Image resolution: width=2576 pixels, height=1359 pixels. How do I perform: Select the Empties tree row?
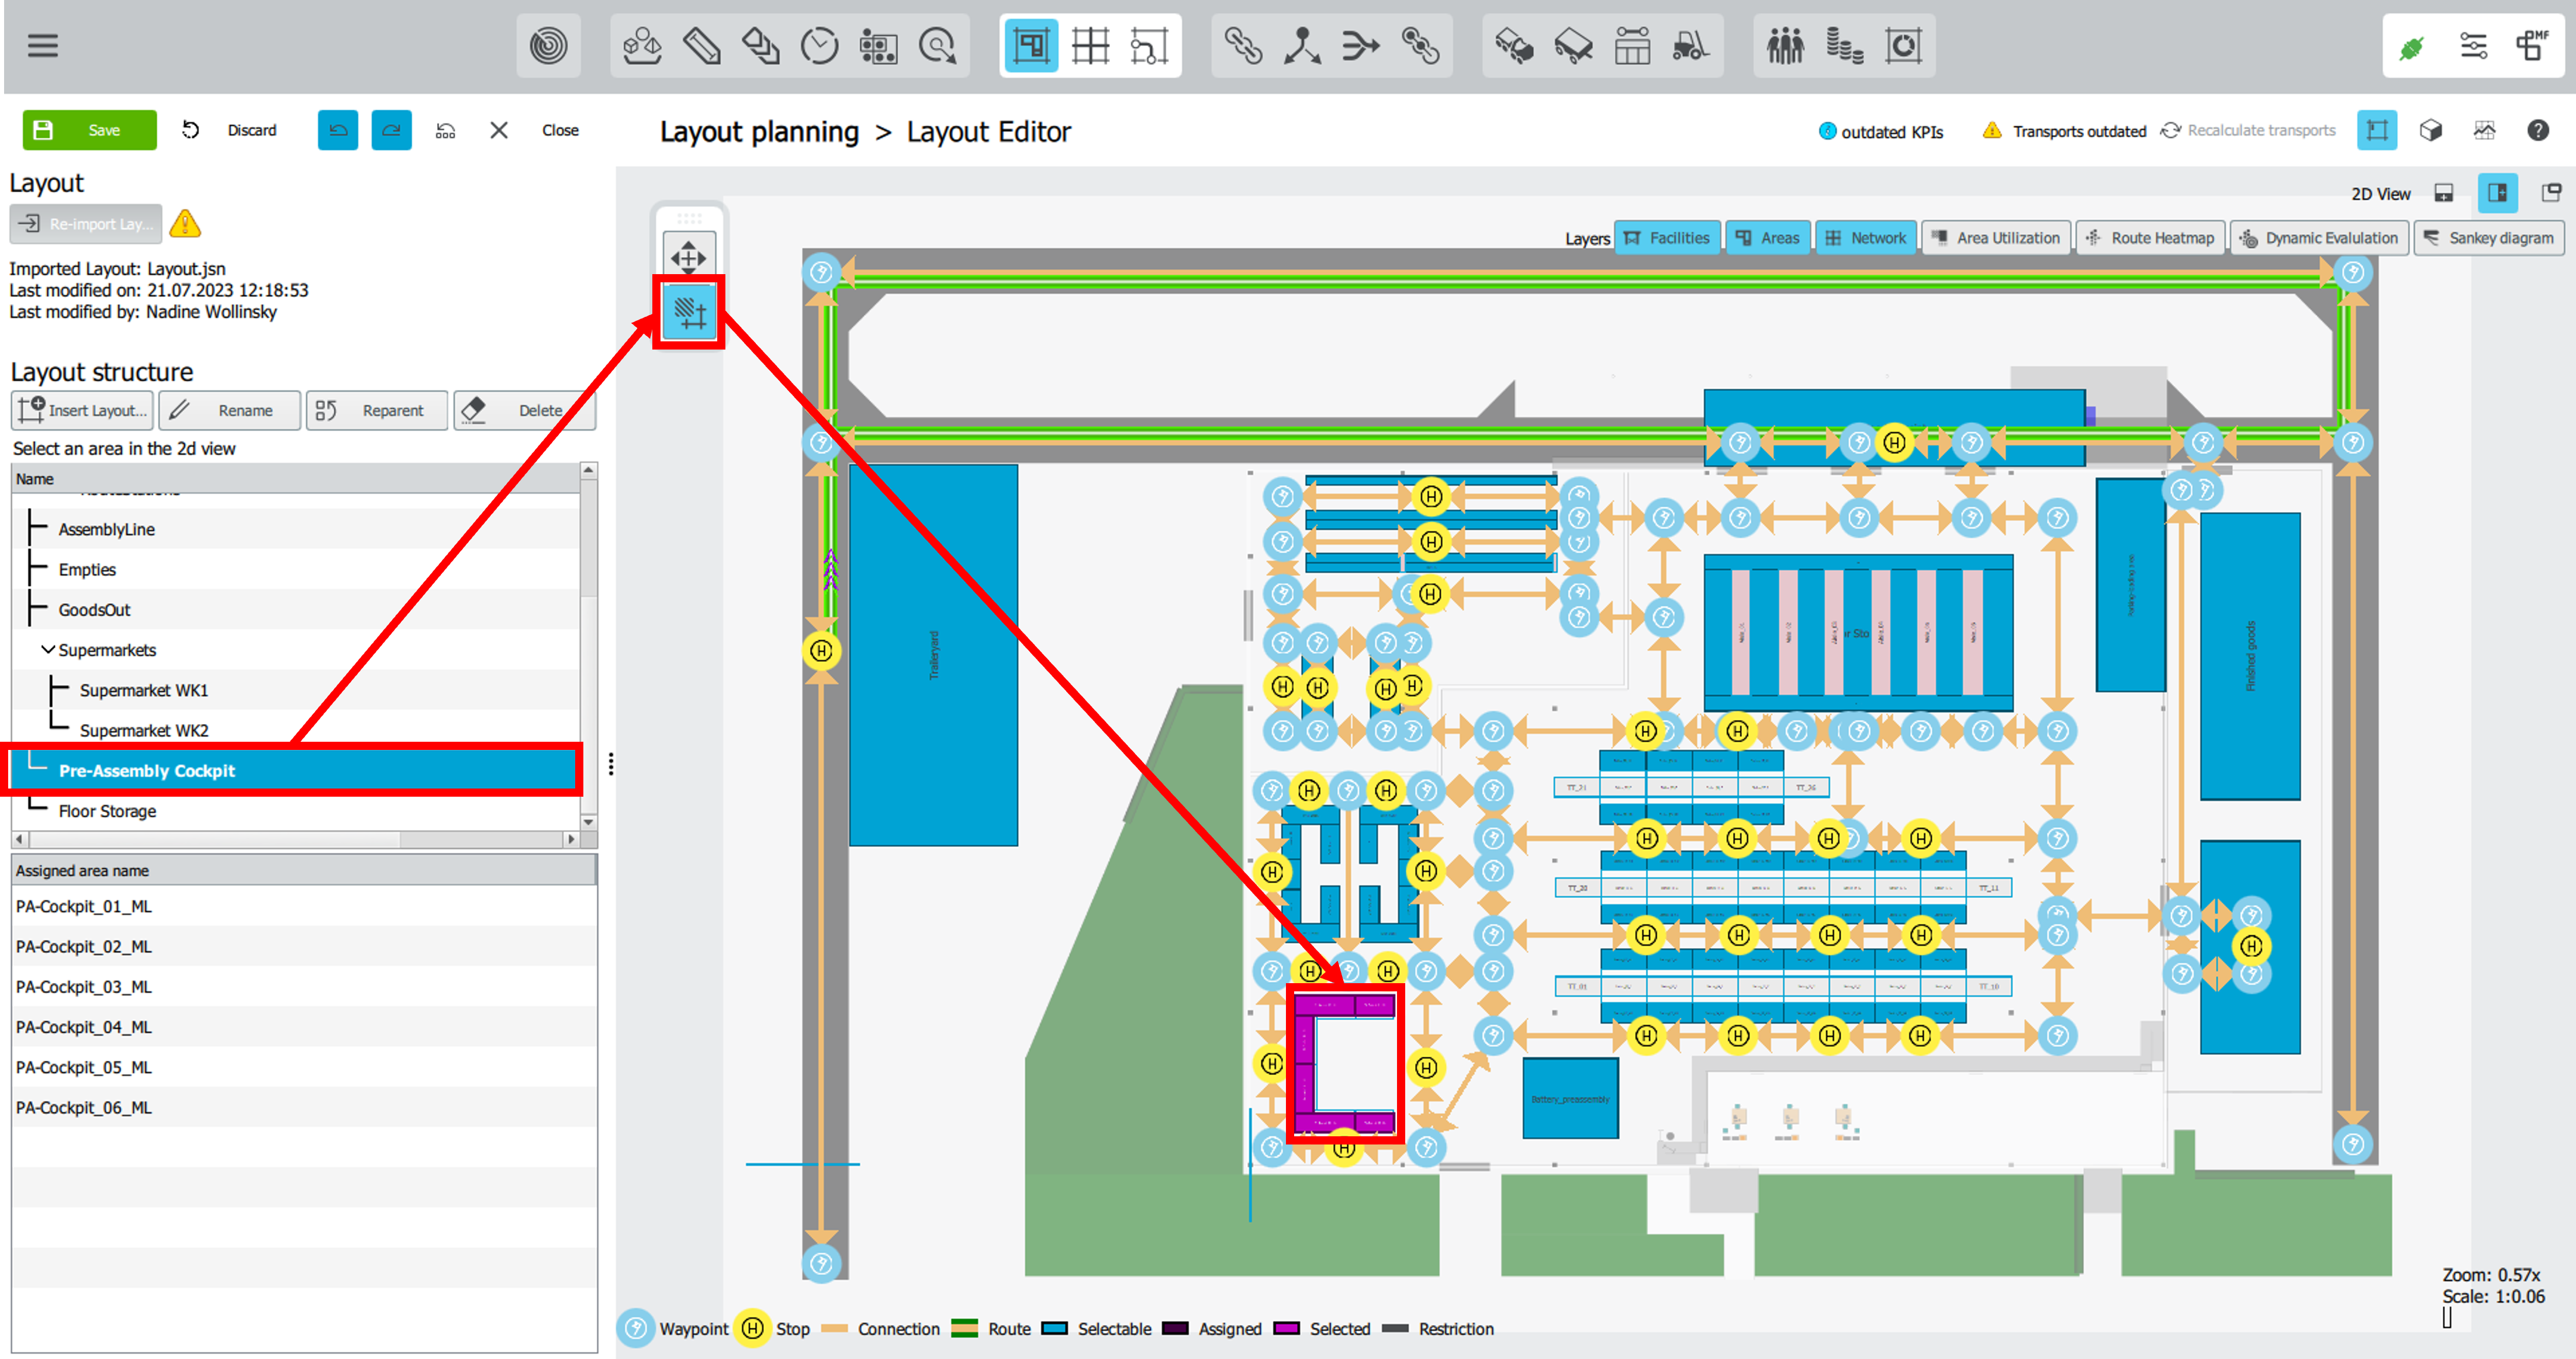coord(295,569)
